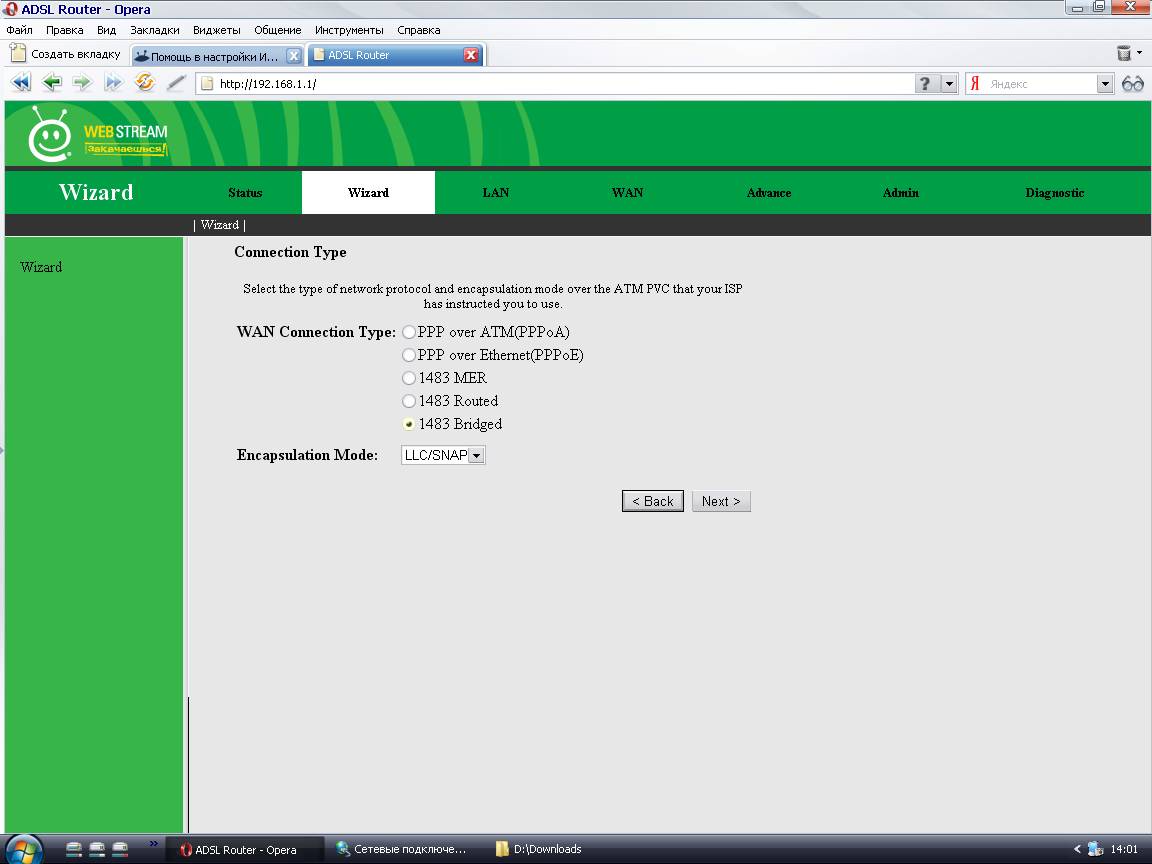Viewport: 1152px width, 864px height.
Task: Click the wand pencil icon in toolbar
Action: pyautogui.click(x=176, y=83)
